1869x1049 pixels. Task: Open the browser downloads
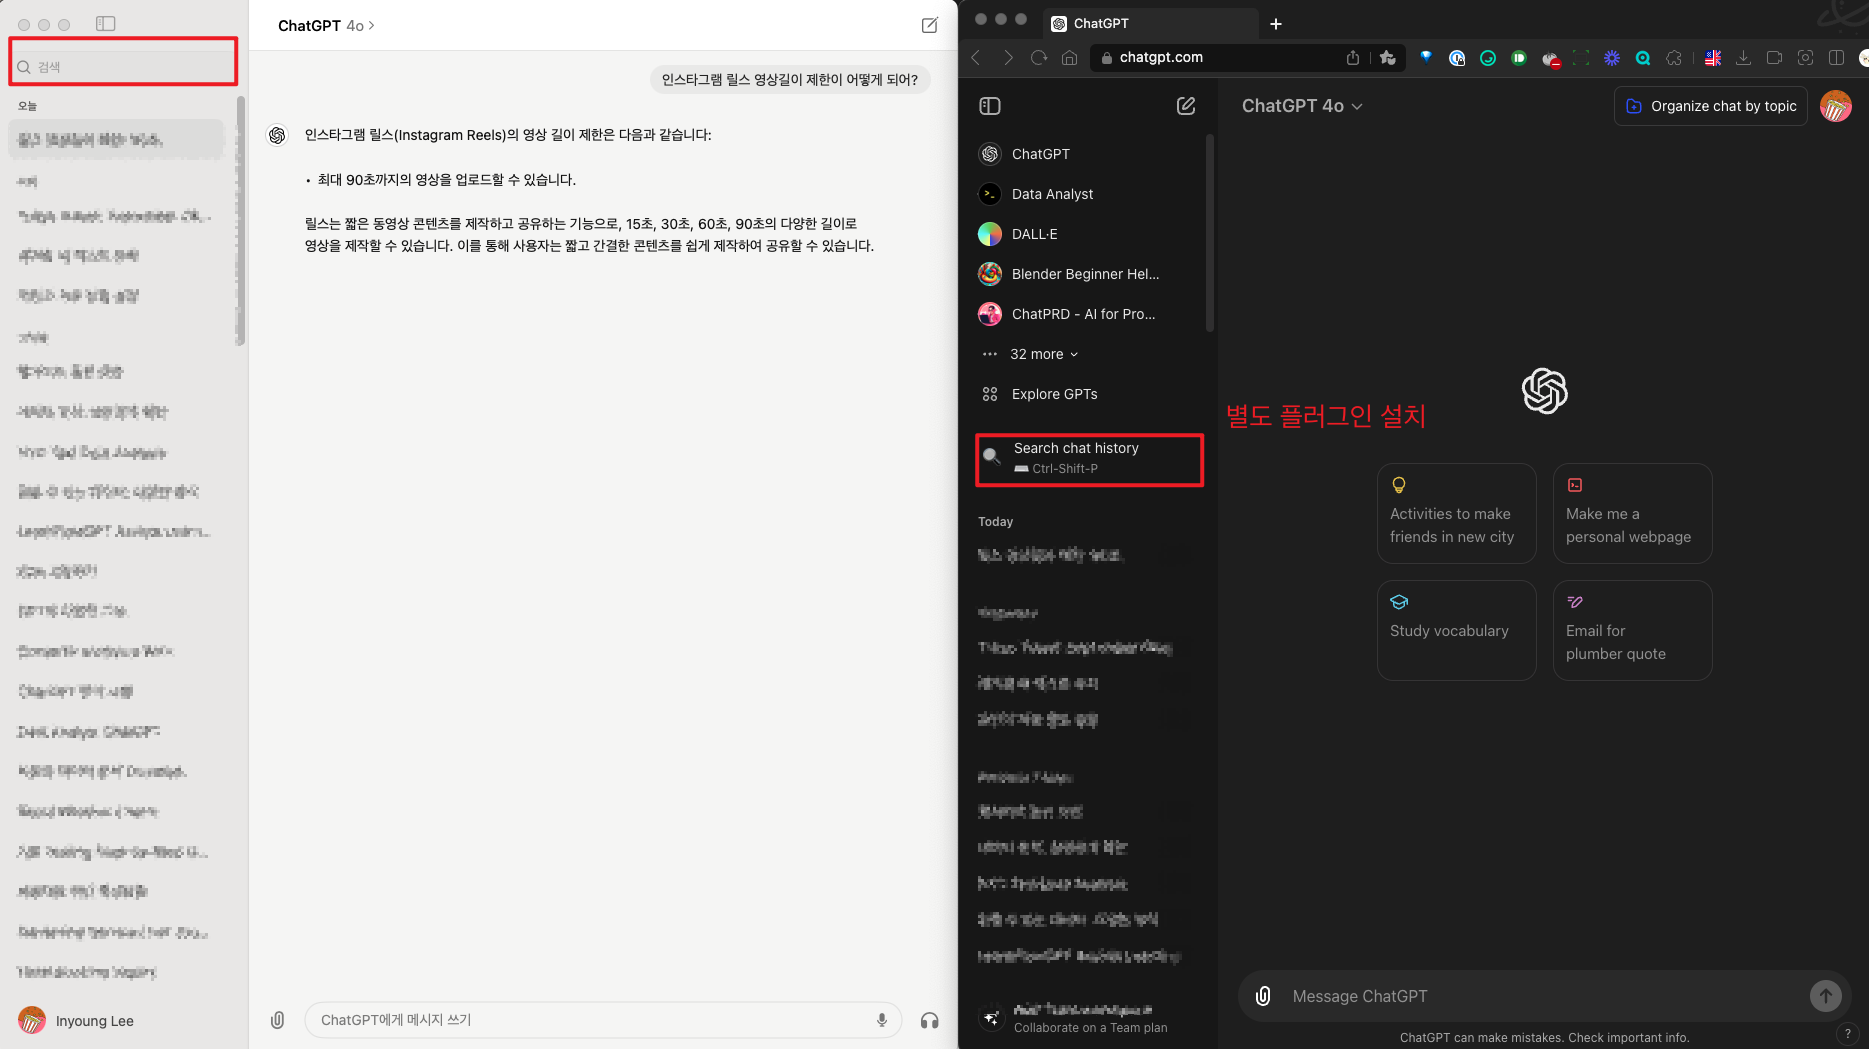pyautogui.click(x=1743, y=58)
